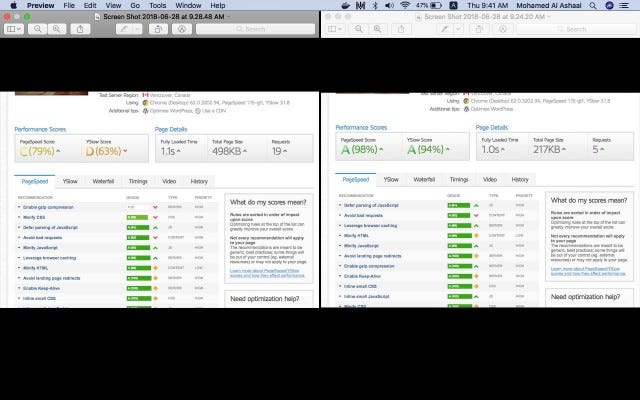Click the Thu 9:41 AM clock
Viewport: 640px width, 400px height.
click(487, 5)
